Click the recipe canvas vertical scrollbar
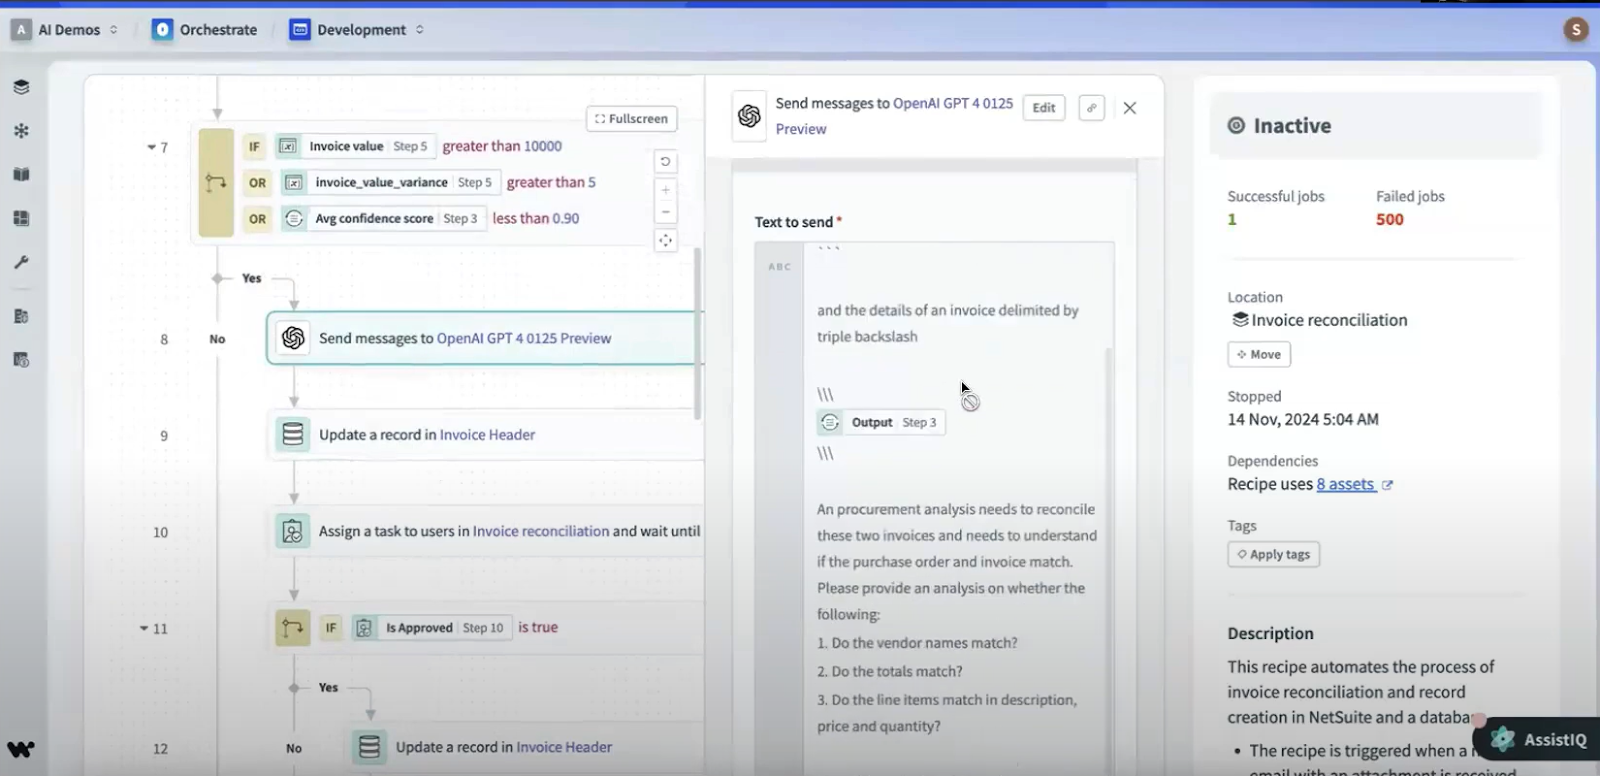The height and width of the screenshot is (776, 1600). (x=697, y=333)
